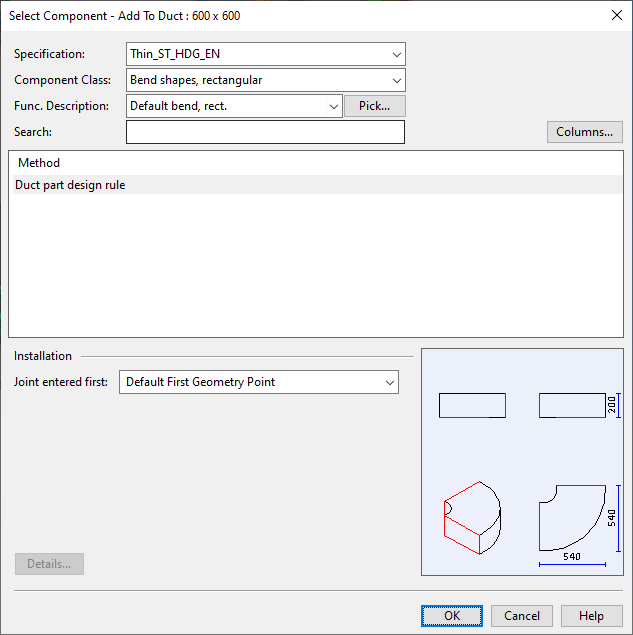Open the Columns... settings button

coord(584,132)
